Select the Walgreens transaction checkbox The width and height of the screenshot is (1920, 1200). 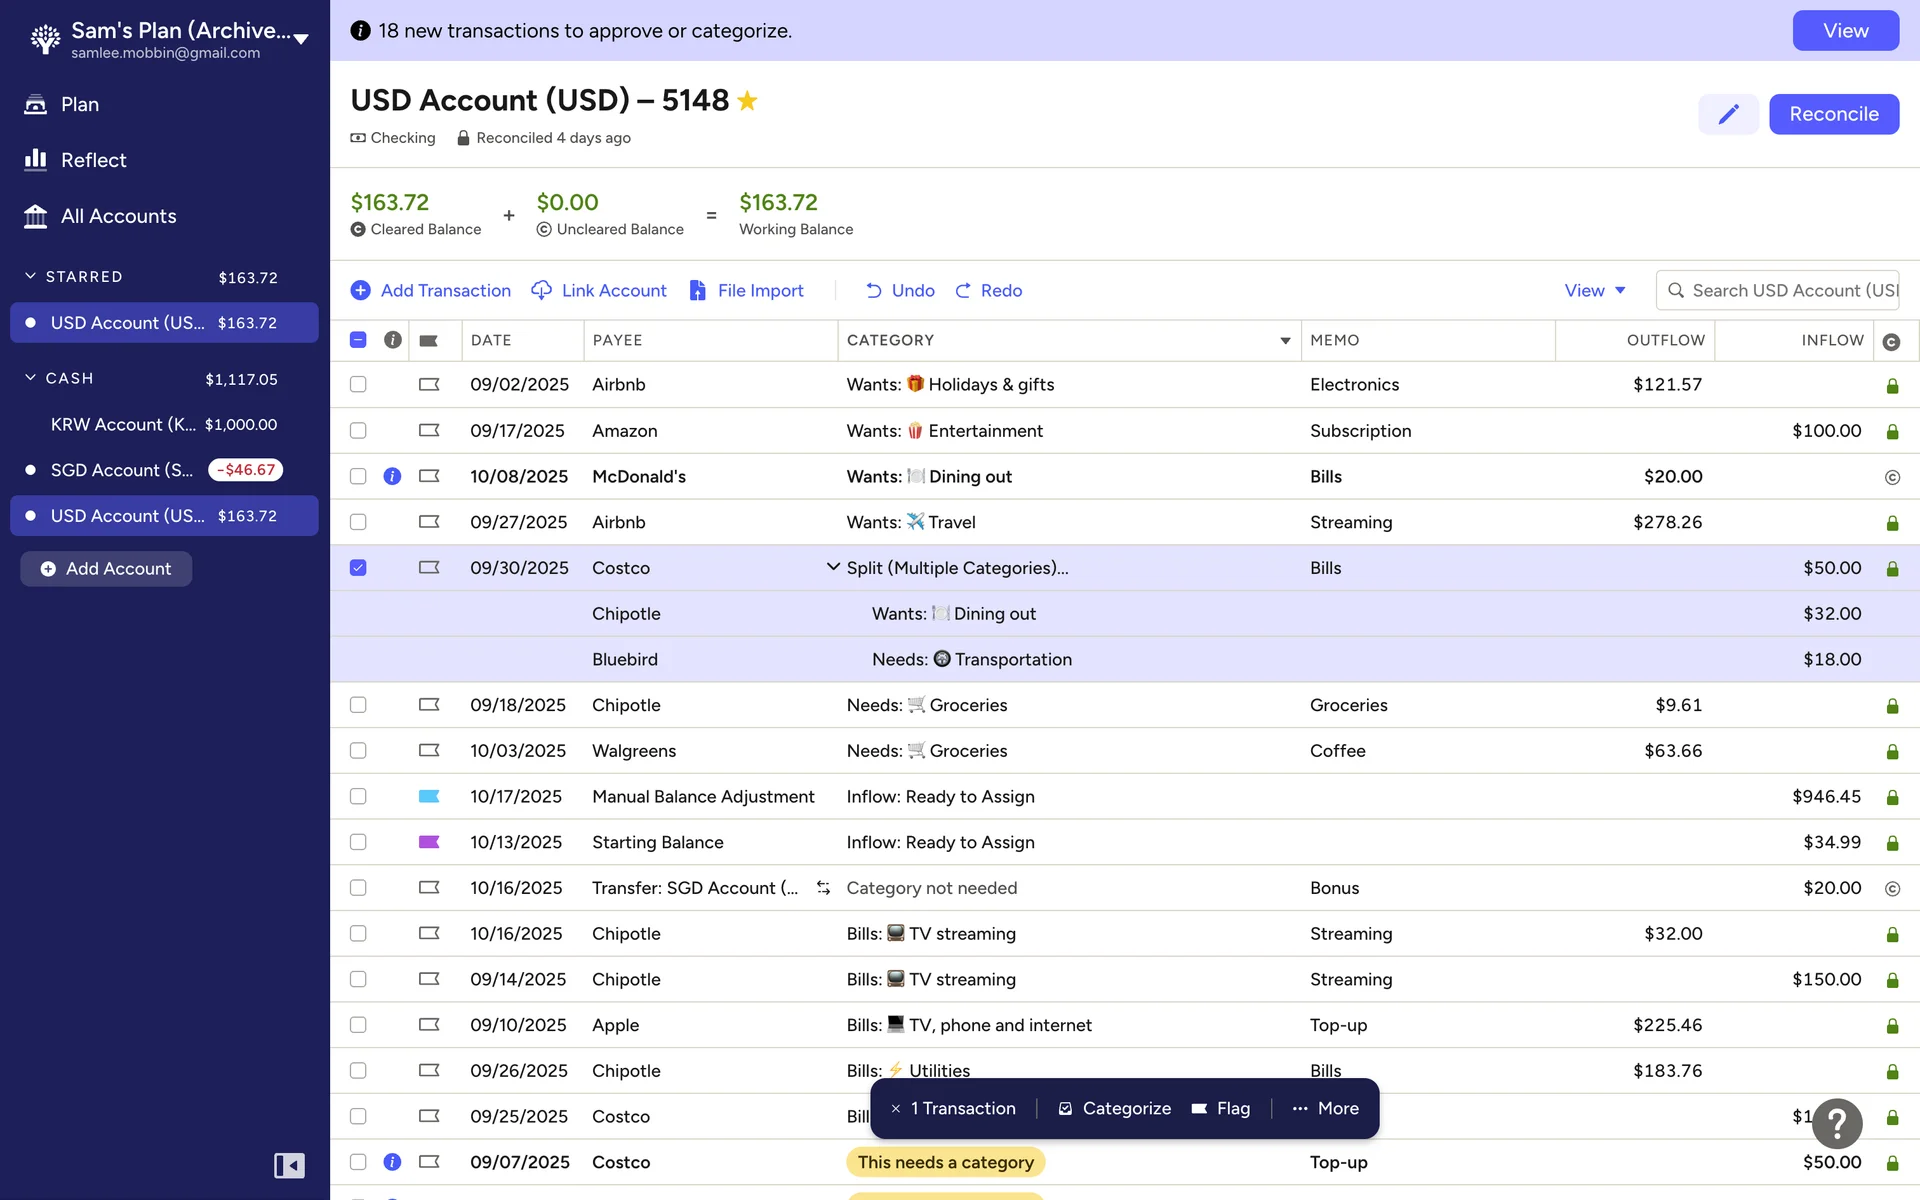coord(358,751)
